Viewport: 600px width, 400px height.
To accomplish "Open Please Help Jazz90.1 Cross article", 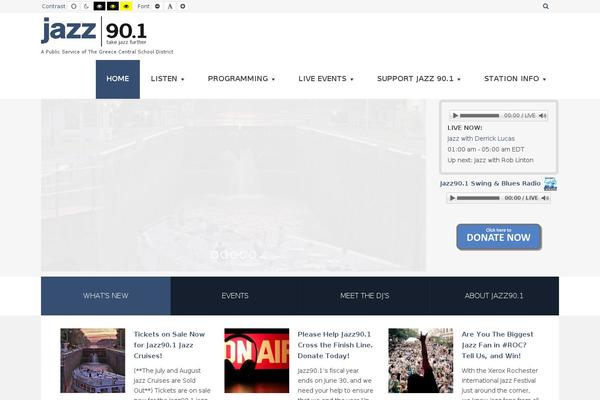I will (335, 345).
